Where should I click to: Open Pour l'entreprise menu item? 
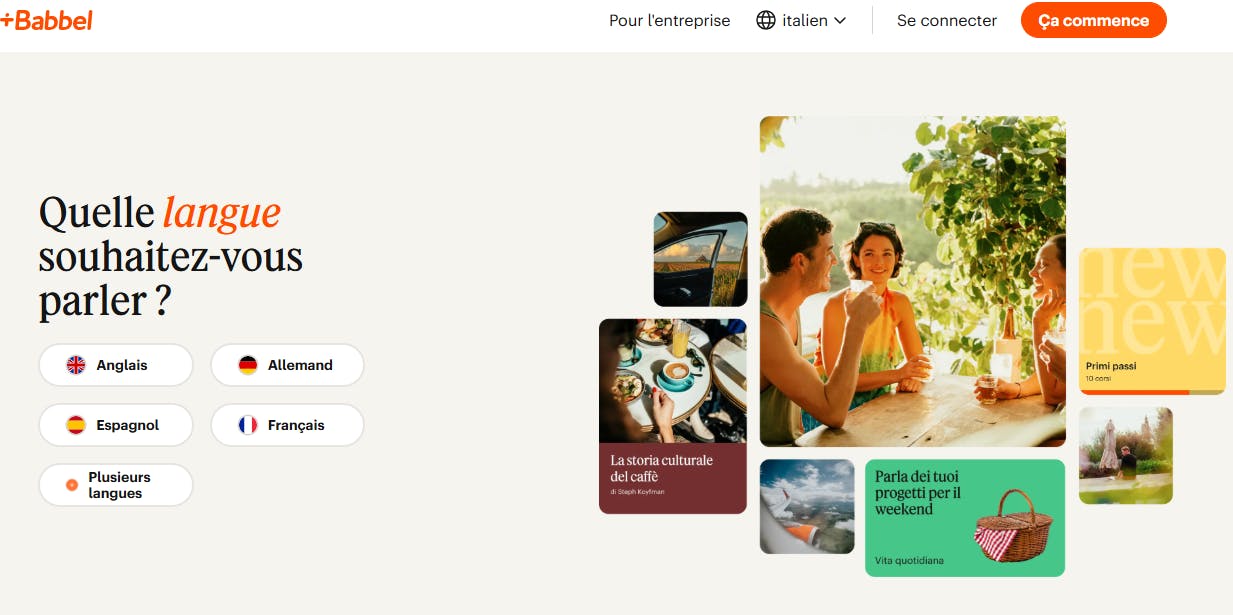point(670,20)
